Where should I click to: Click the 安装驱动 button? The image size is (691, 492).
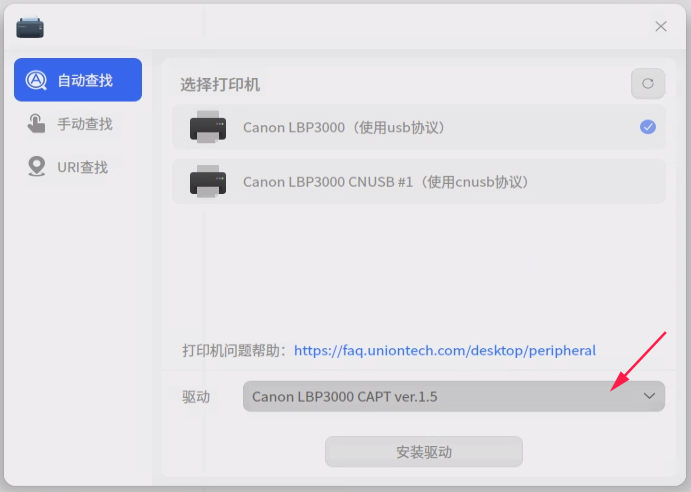[x=424, y=451]
